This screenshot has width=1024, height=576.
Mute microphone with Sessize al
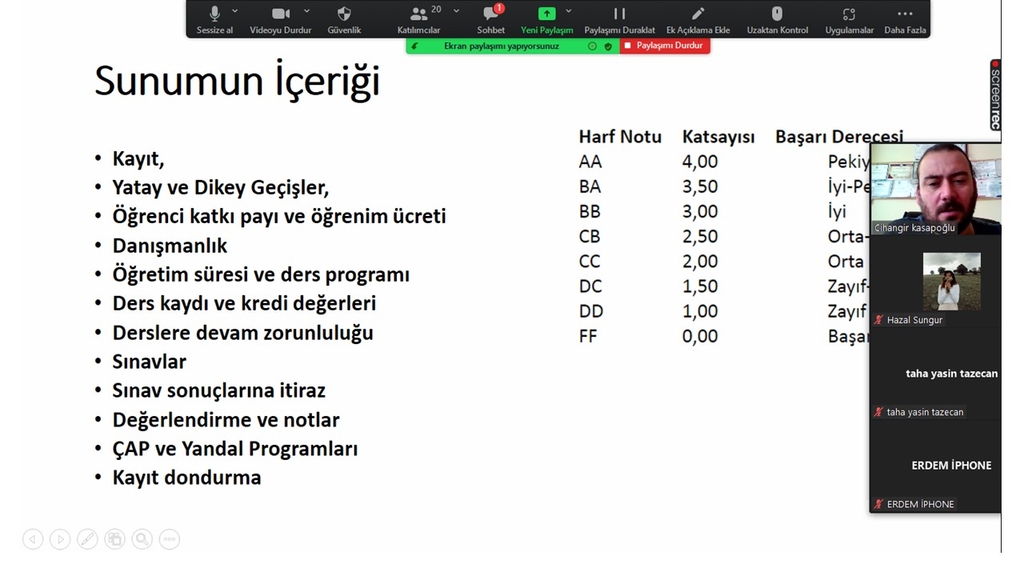click(x=214, y=19)
